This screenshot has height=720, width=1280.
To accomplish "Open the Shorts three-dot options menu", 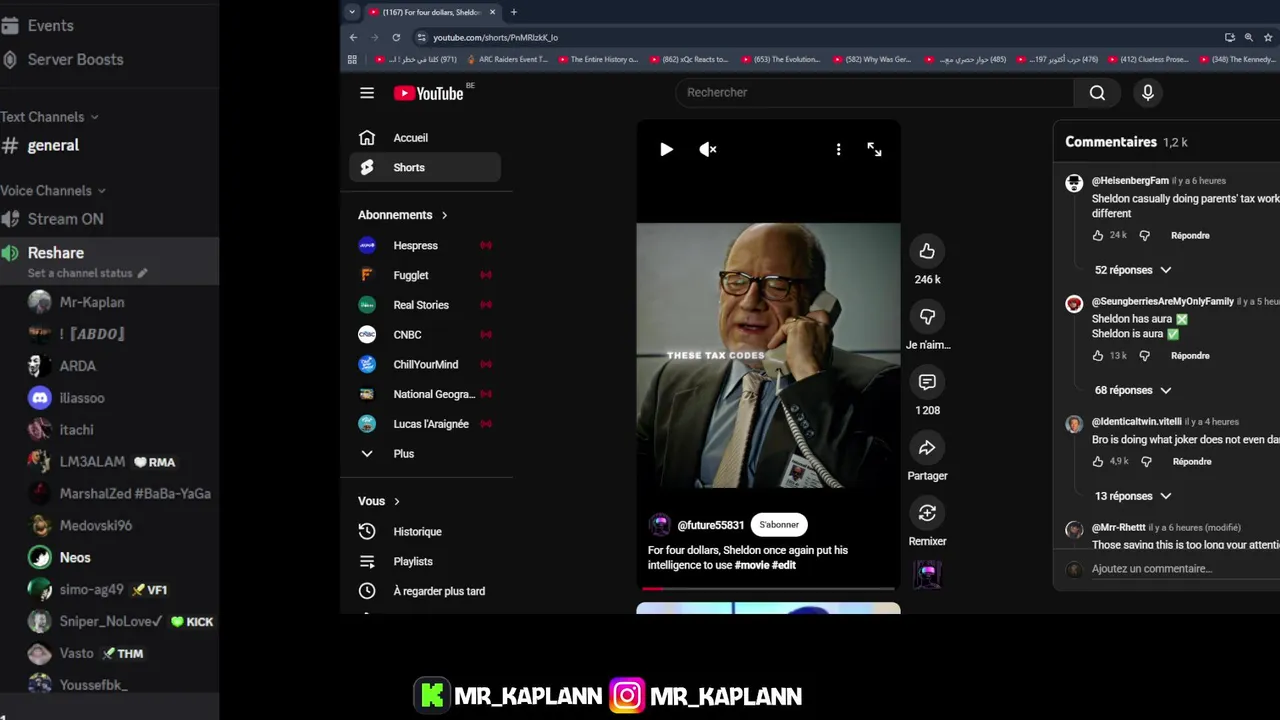I will coord(838,149).
